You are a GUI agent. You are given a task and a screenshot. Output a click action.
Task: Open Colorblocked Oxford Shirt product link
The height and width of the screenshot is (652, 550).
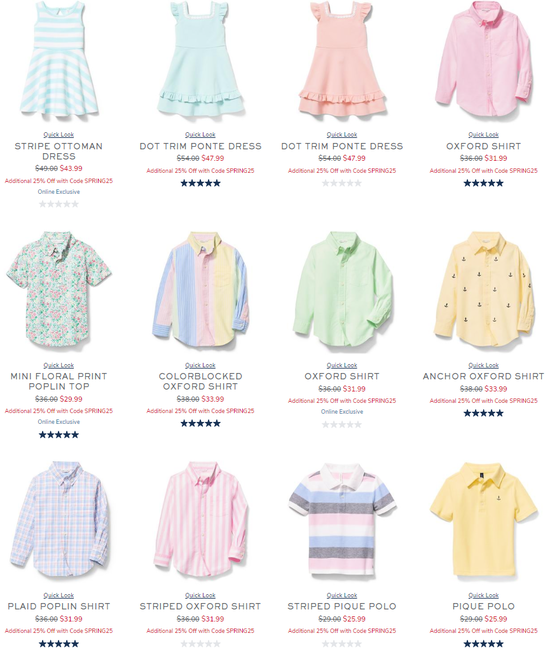[200, 381]
